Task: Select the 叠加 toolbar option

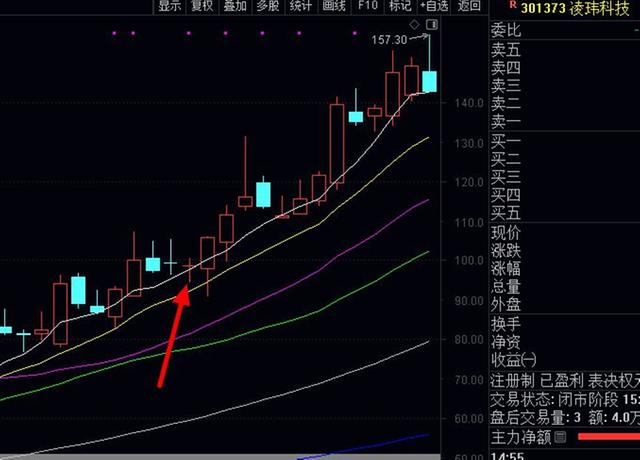Action: pos(235,6)
